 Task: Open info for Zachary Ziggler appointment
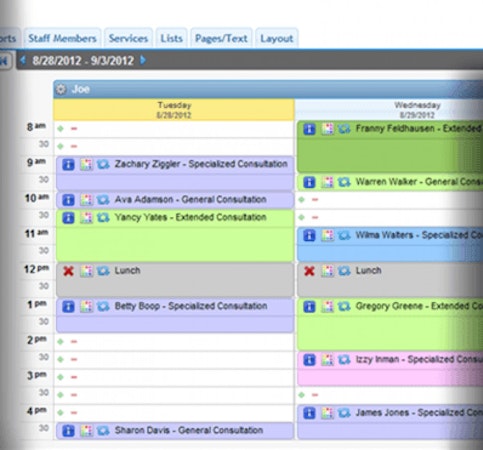tap(68, 164)
